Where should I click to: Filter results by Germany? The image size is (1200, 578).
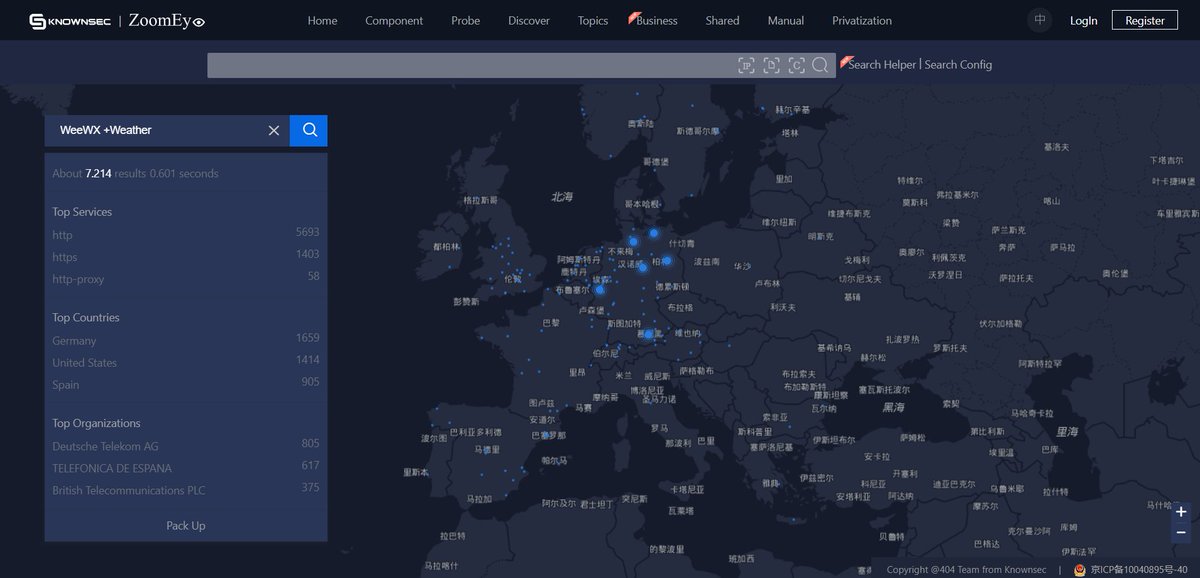click(x=74, y=341)
